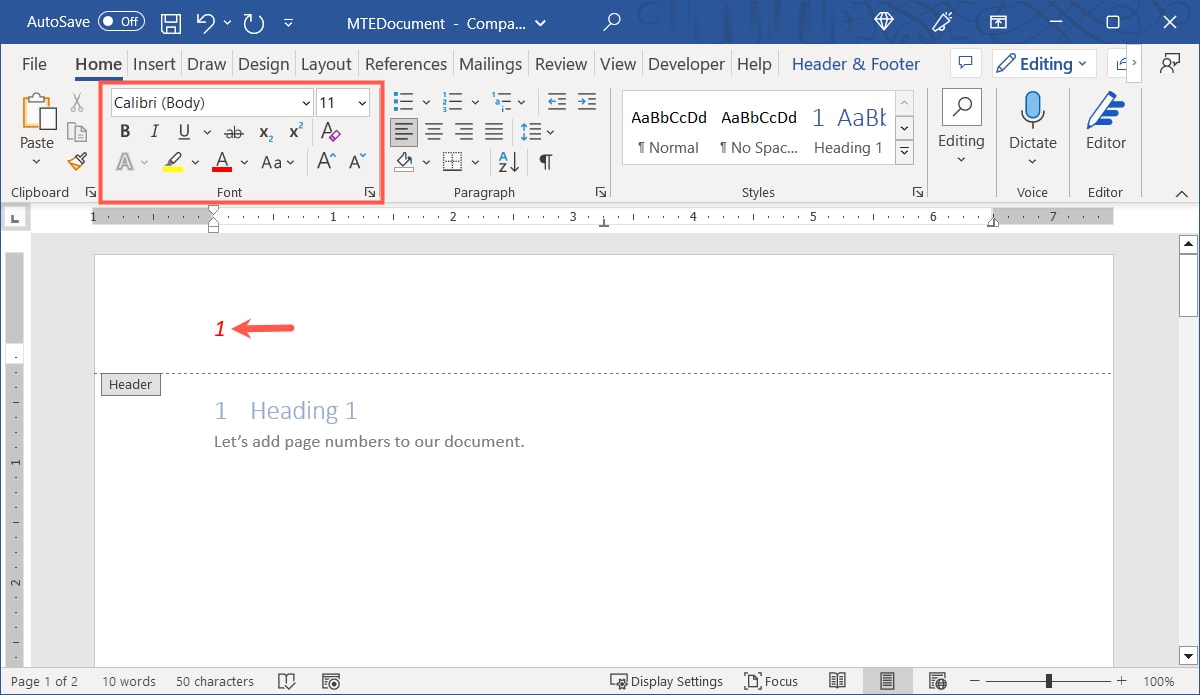Open the font name dropdown

click(x=305, y=102)
